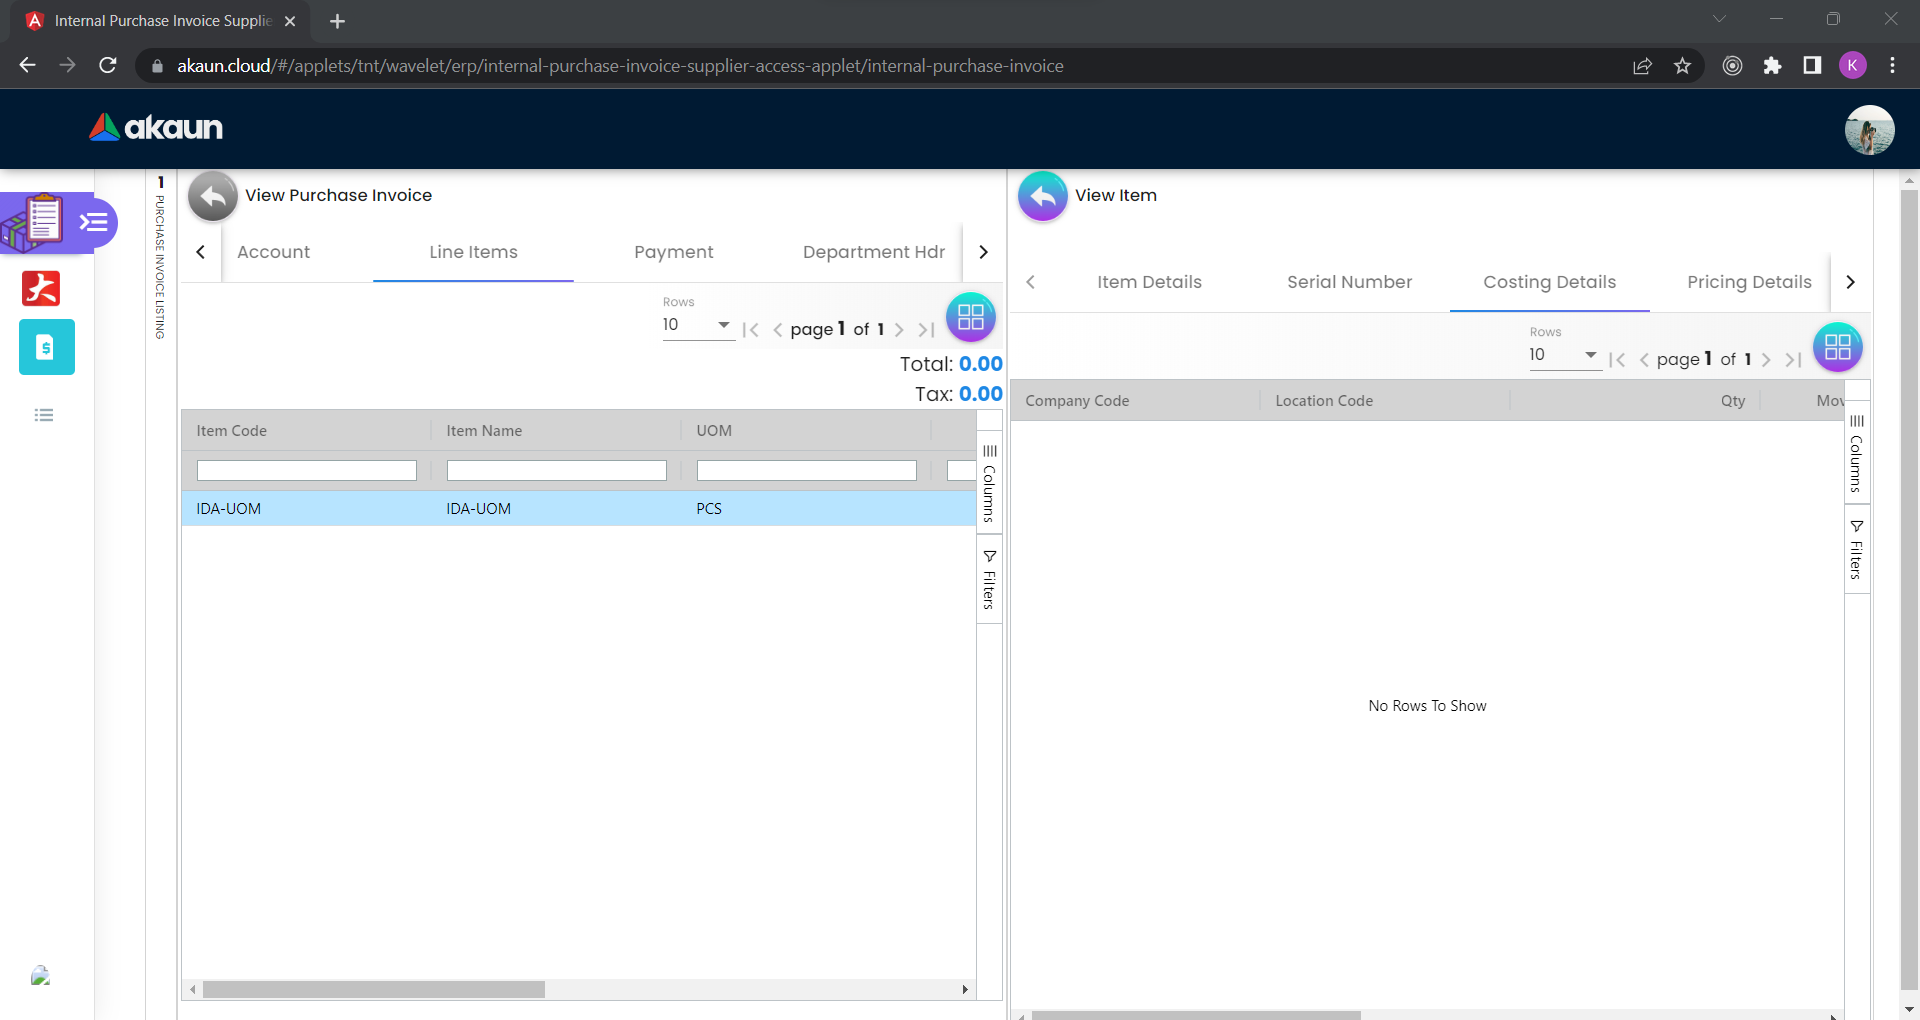Click the list icon in left sidebar
Viewport: 1920px width, 1020px height.
click(x=44, y=415)
